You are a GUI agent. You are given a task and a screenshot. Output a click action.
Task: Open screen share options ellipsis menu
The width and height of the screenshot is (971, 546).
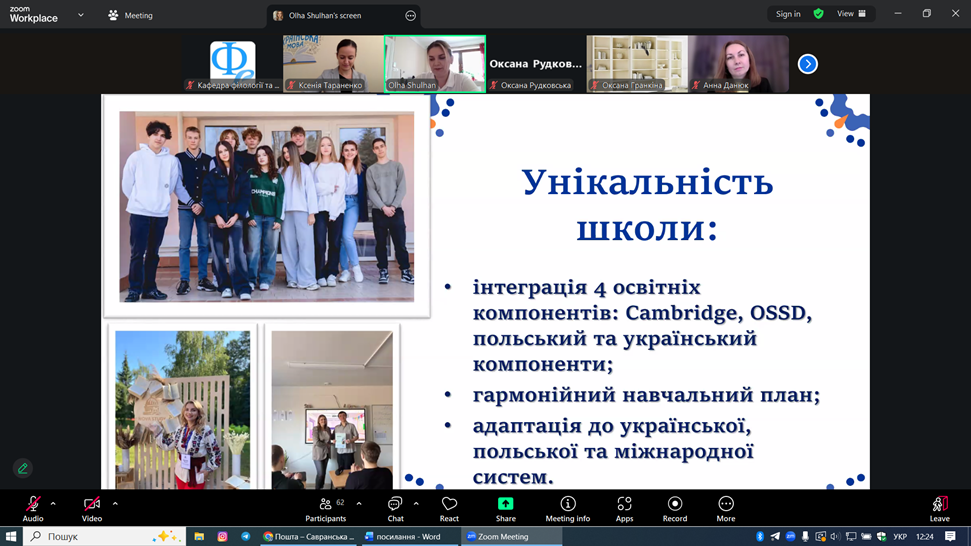click(x=410, y=16)
